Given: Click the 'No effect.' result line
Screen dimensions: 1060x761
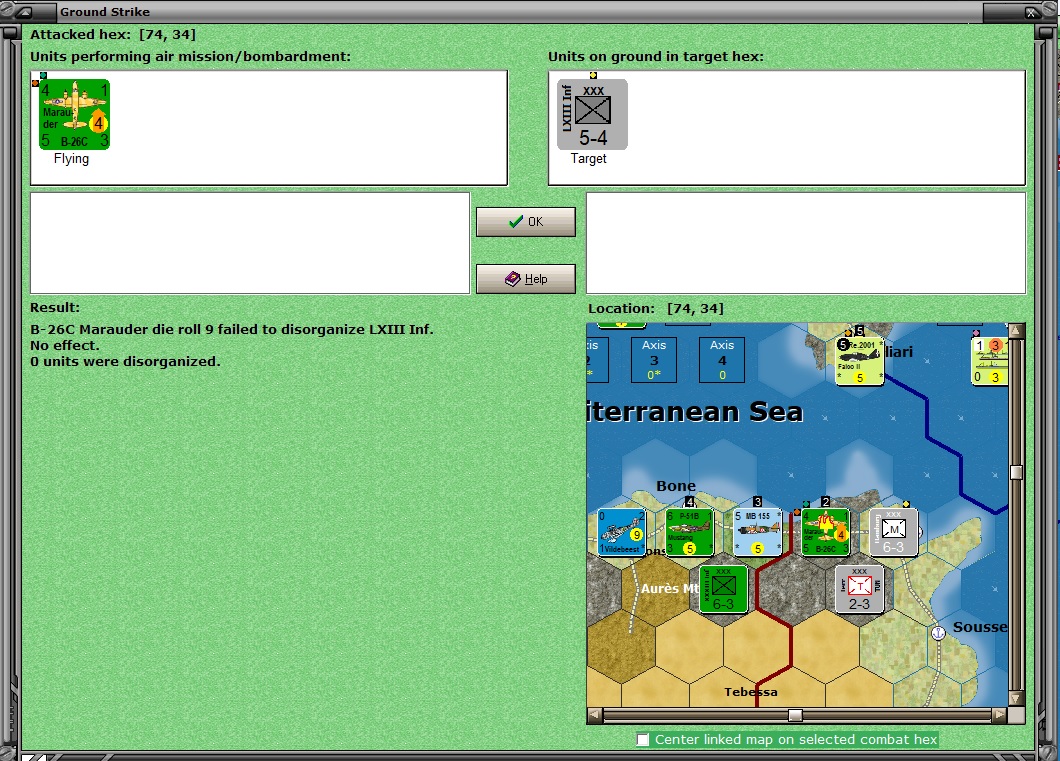Looking at the screenshot, I should [x=64, y=345].
